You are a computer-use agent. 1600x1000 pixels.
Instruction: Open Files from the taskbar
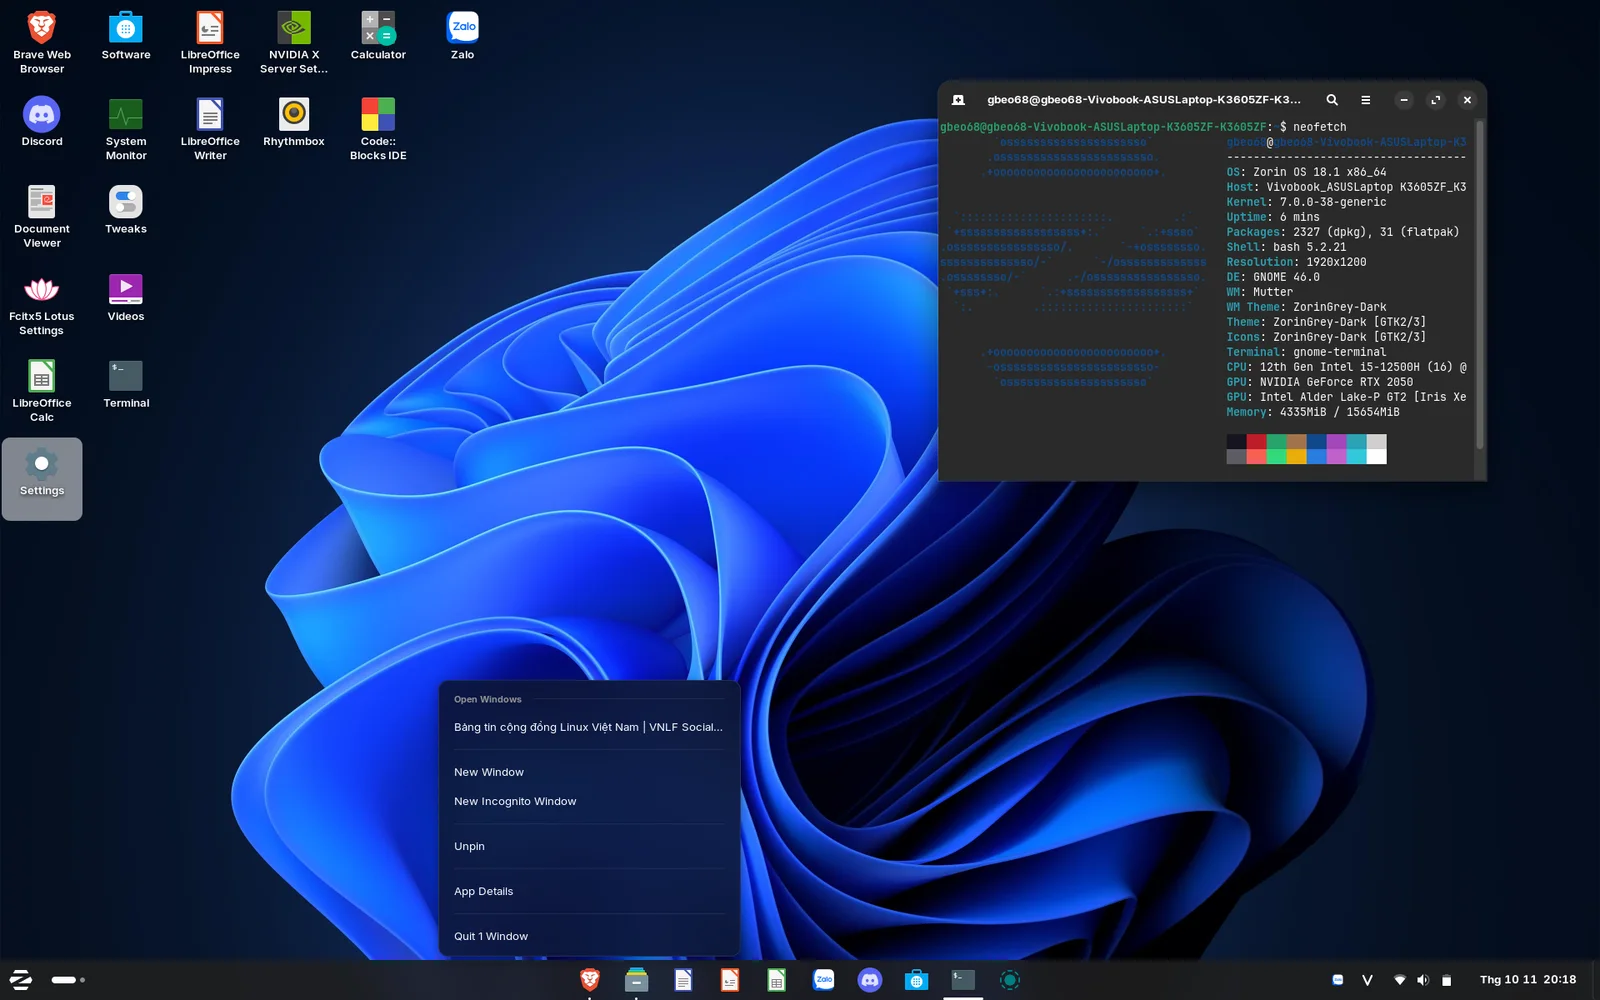pos(636,980)
